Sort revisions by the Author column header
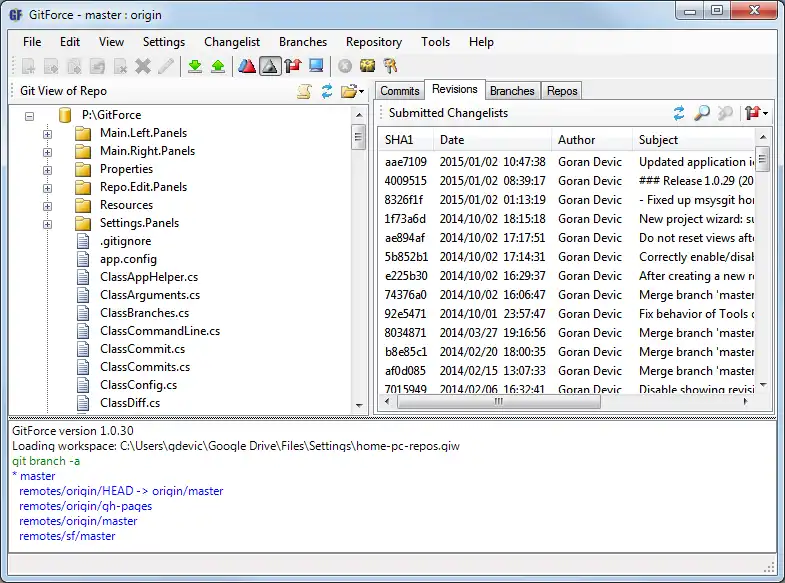The image size is (785, 583). click(x=592, y=140)
